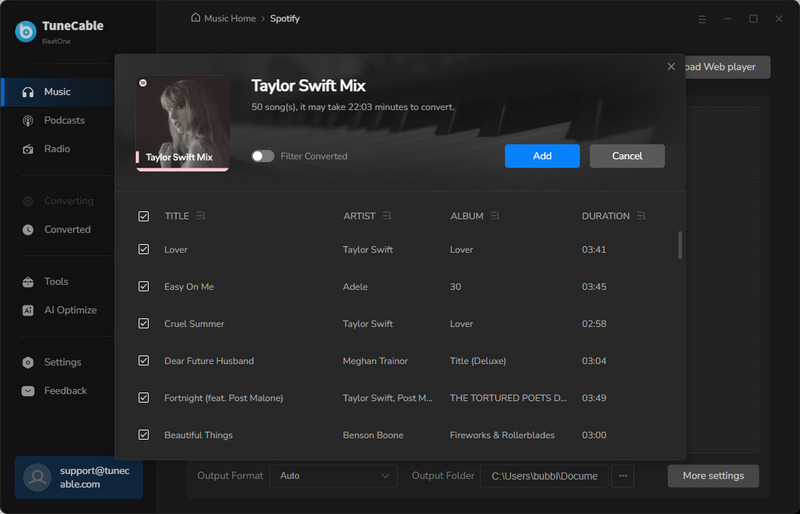Click the Radio icon
The height and width of the screenshot is (514, 800).
click(28, 149)
